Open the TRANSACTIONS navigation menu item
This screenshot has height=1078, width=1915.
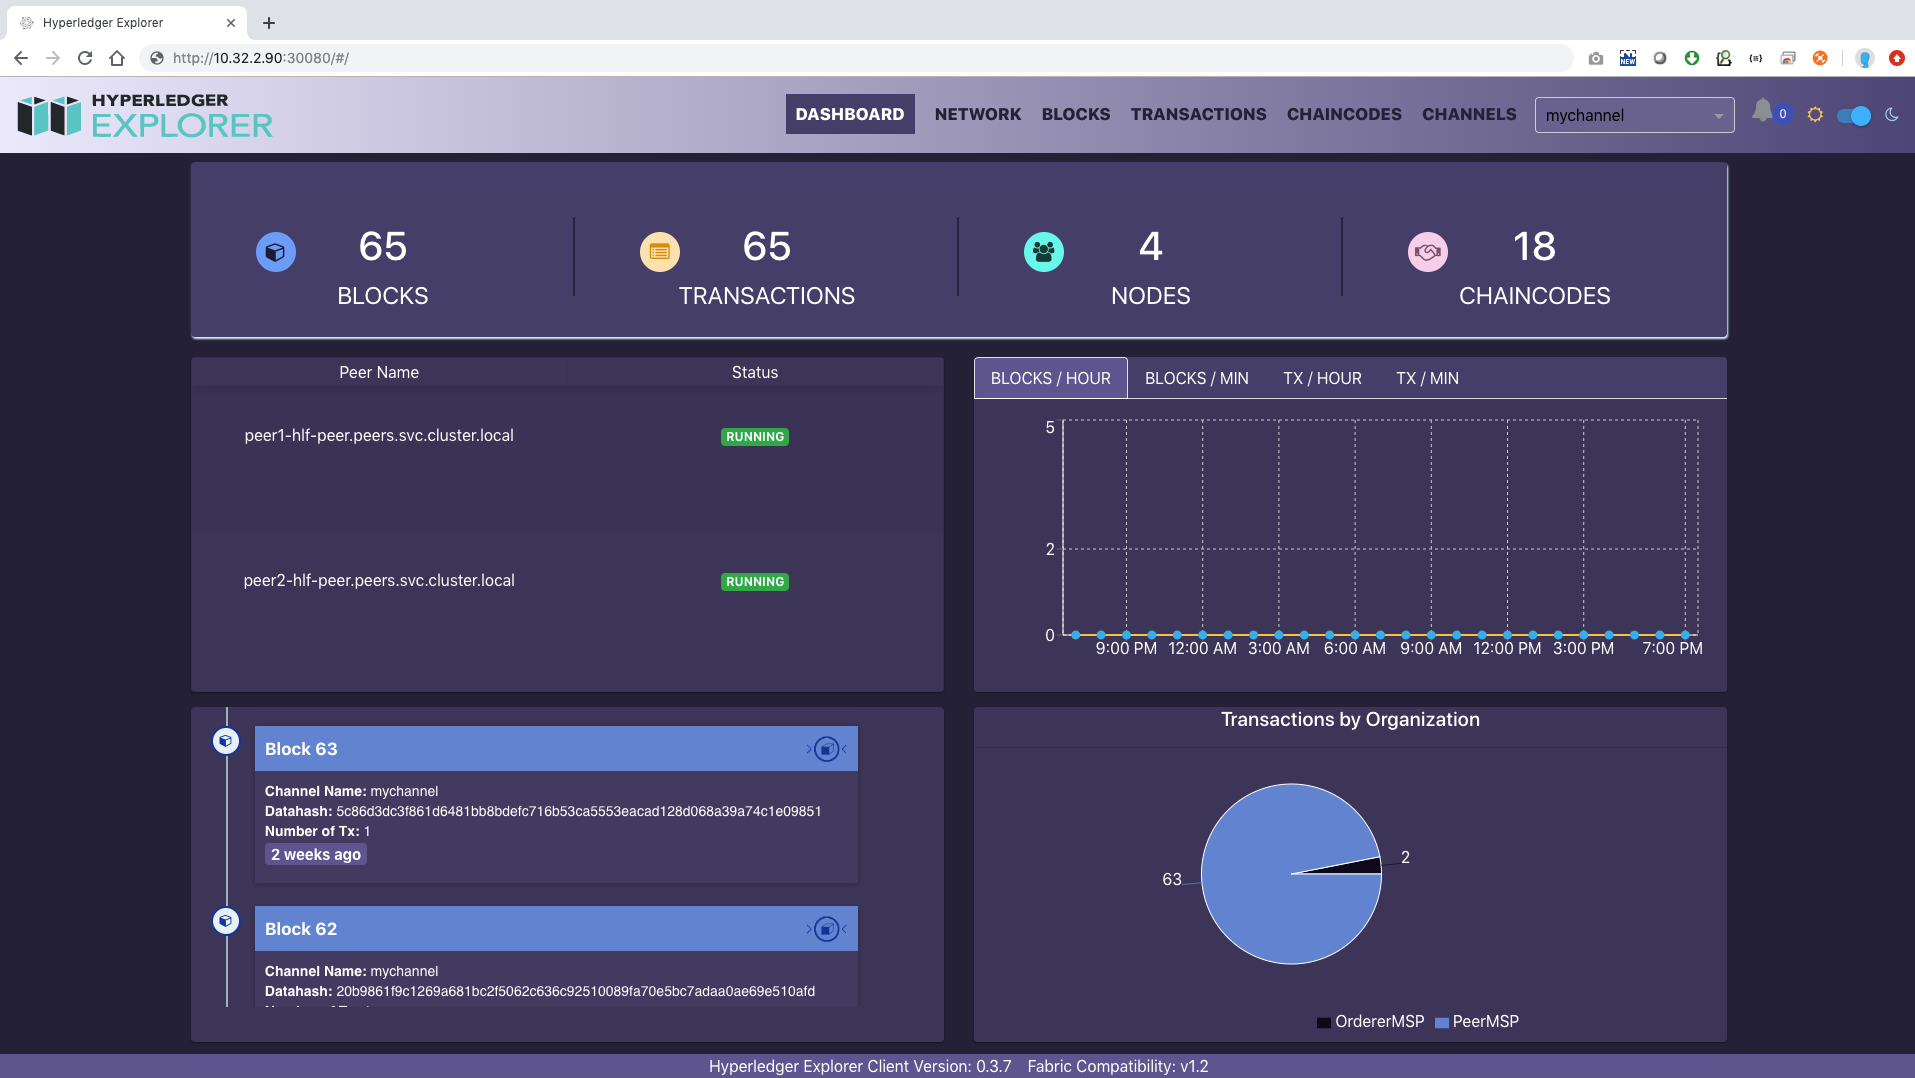coord(1197,114)
